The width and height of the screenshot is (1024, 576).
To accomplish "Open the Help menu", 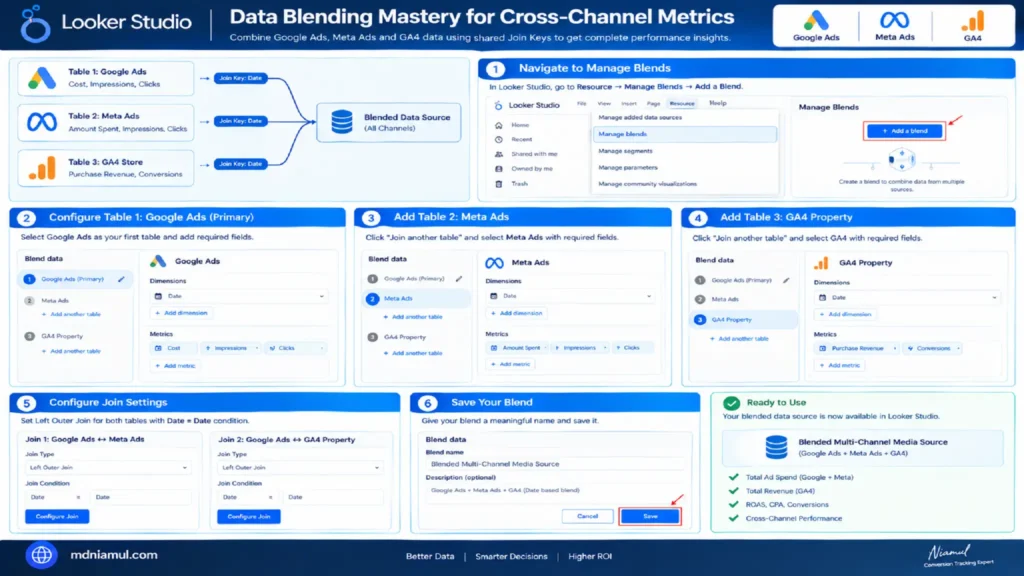I will pyautogui.click(x=718, y=103).
